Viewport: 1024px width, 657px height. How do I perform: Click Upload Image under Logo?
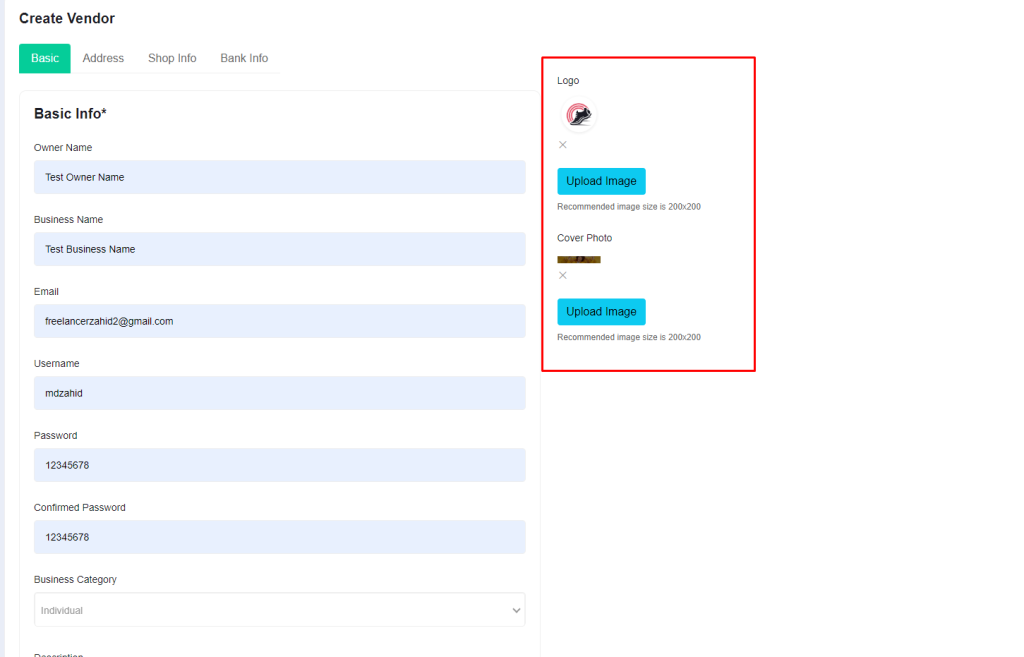click(601, 182)
